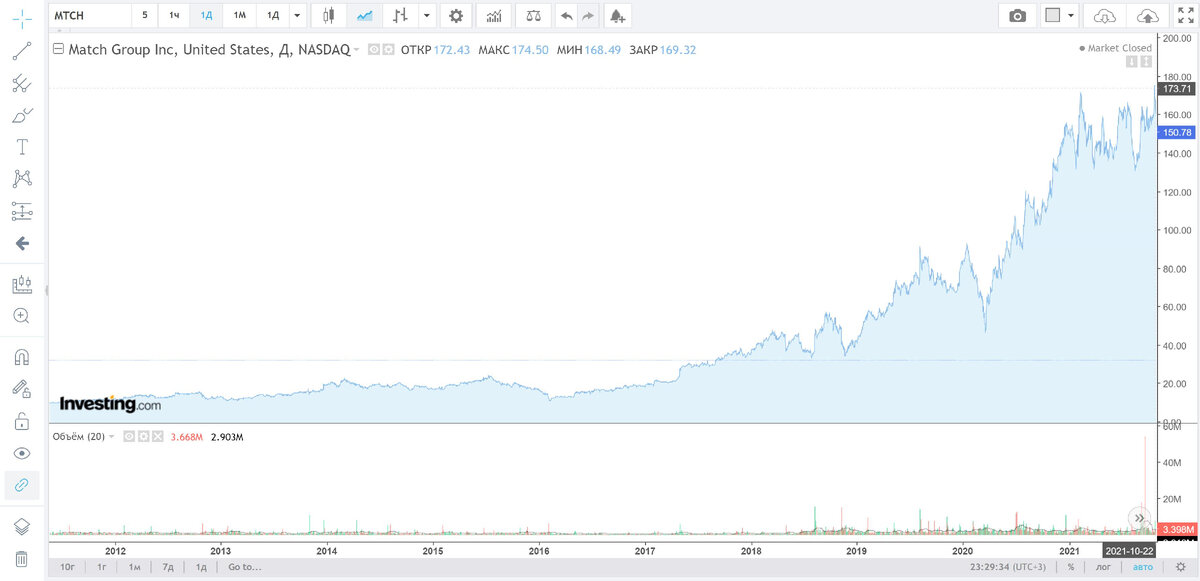Open the layout dropdown arrow
Viewport: 1200px width, 581px height.
coord(1072,15)
